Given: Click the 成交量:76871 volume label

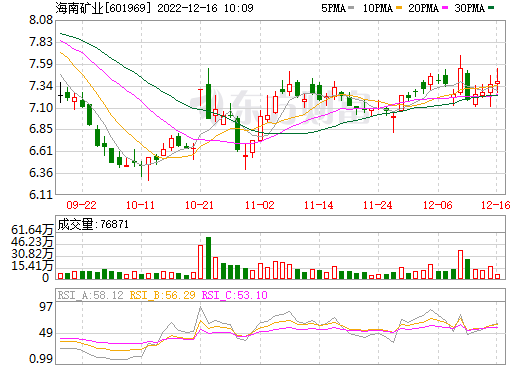Looking at the screenshot, I should coord(93,224).
